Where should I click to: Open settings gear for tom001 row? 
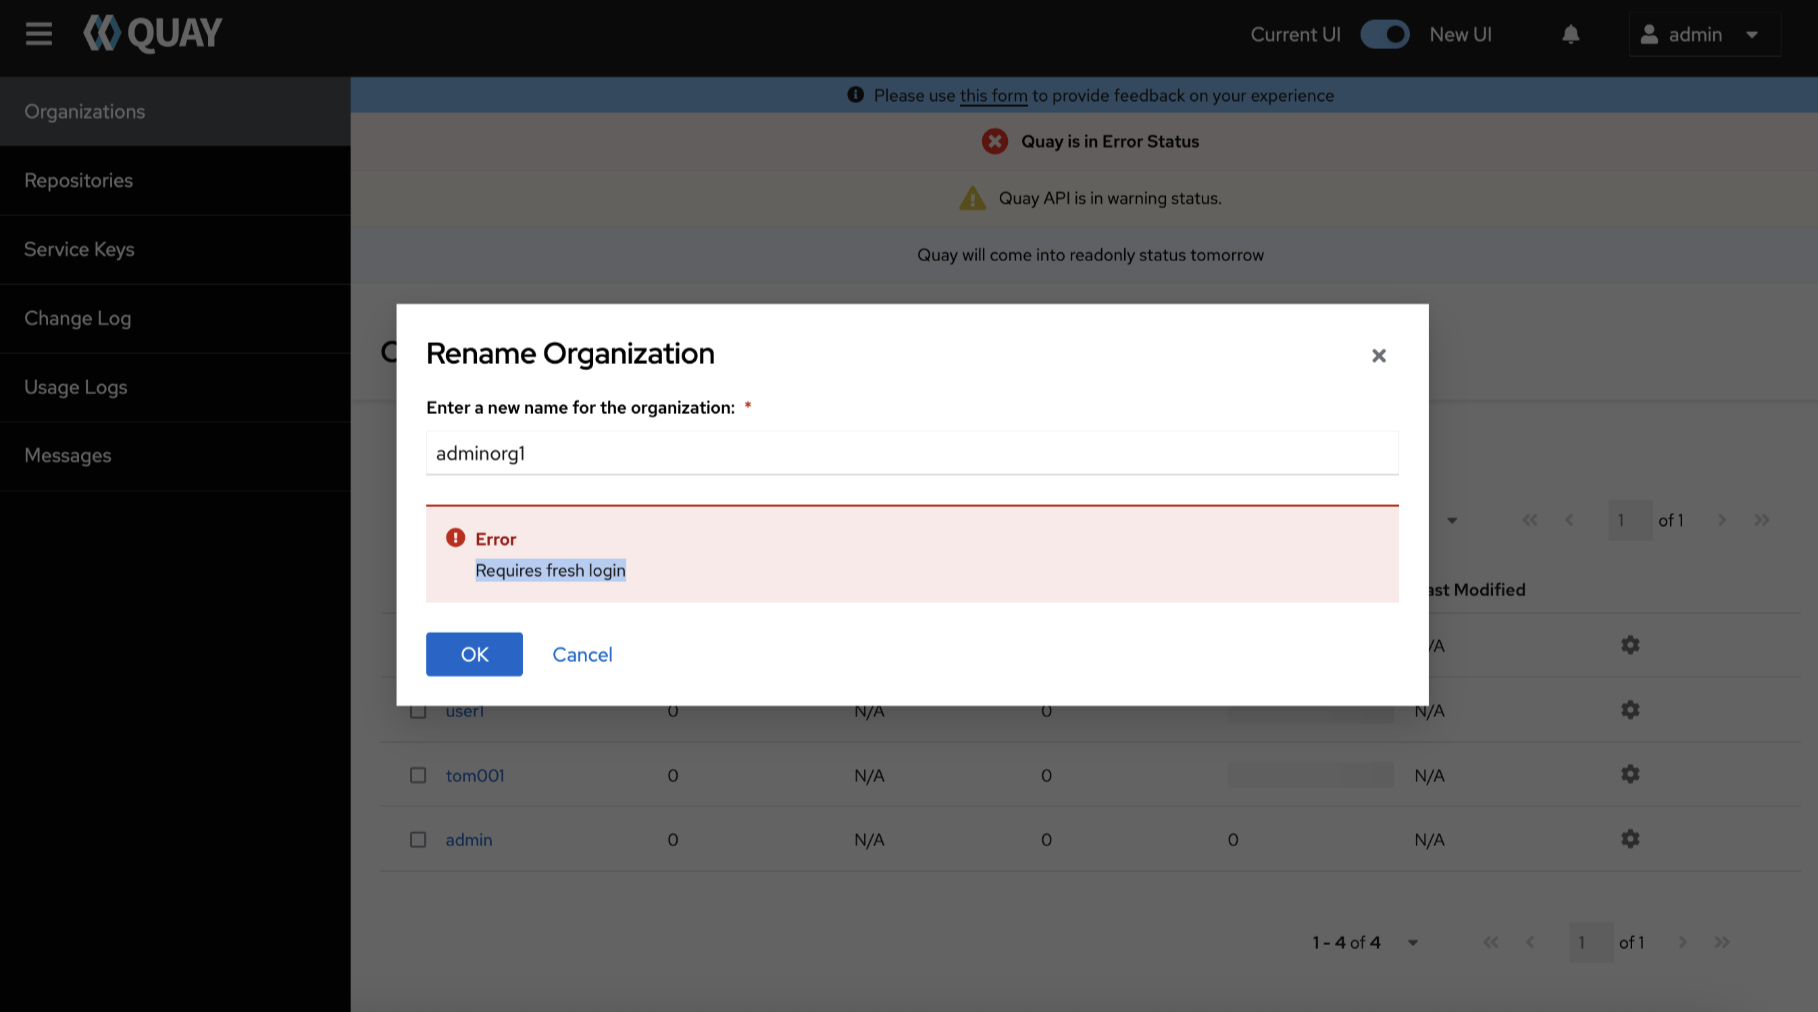coord(1629,775)
